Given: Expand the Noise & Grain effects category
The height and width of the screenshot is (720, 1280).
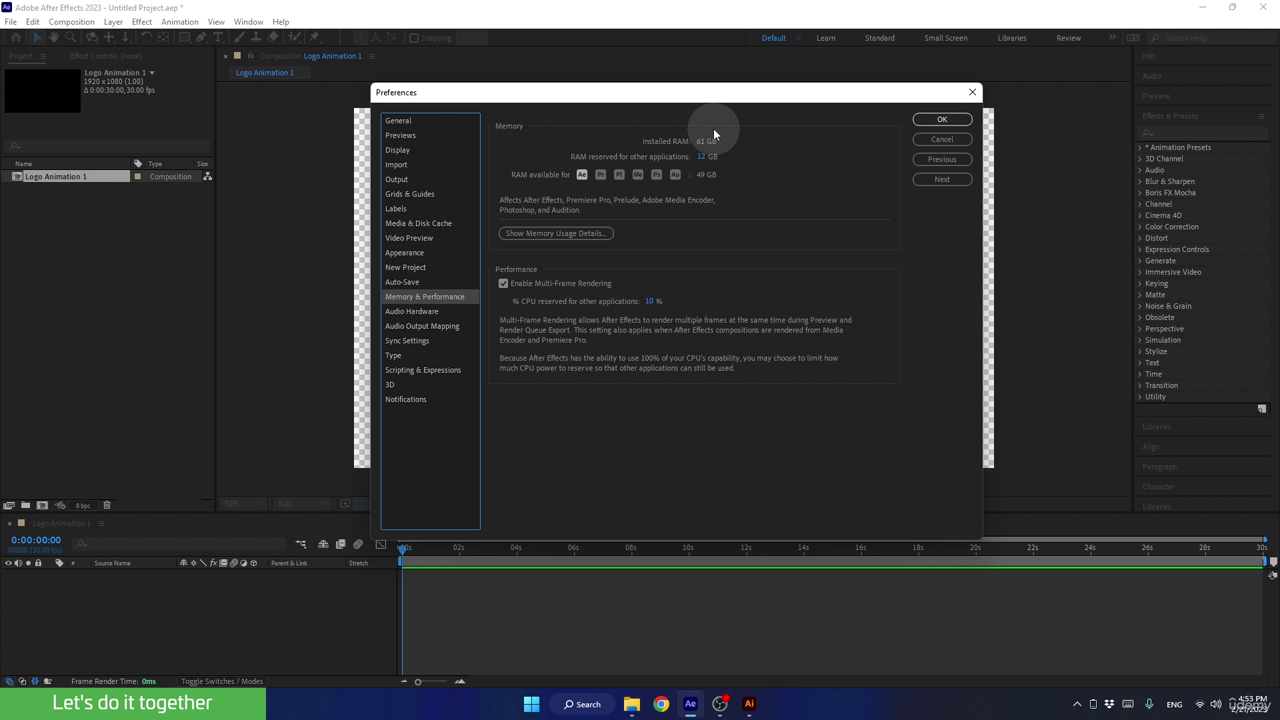Looking at the screenshot, I should coord(1140,306).
